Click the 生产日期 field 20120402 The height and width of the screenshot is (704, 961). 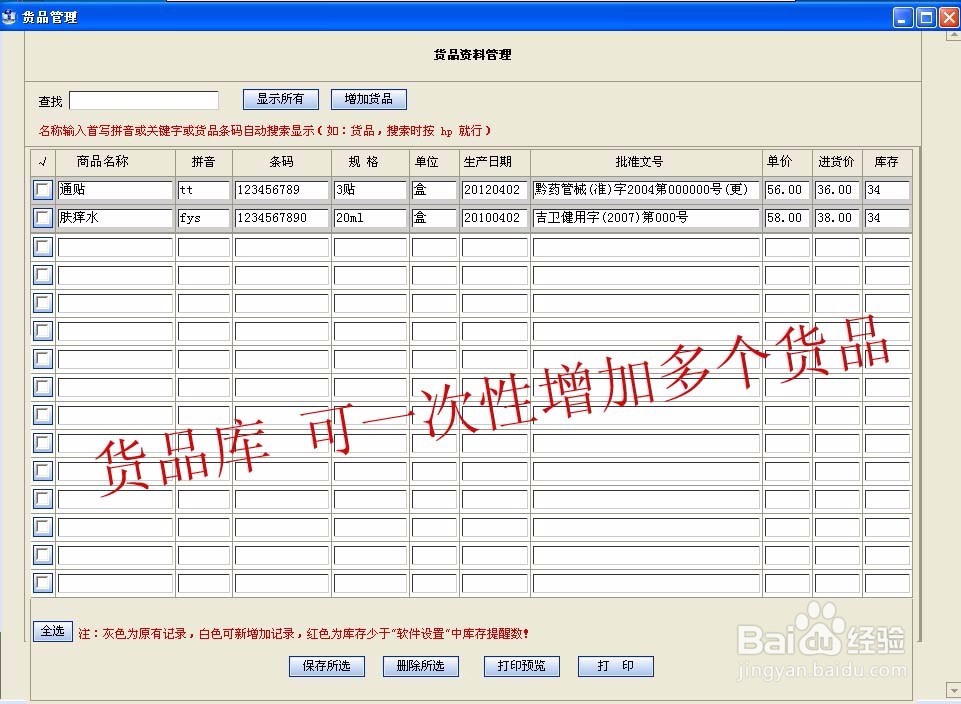[495, 190]
